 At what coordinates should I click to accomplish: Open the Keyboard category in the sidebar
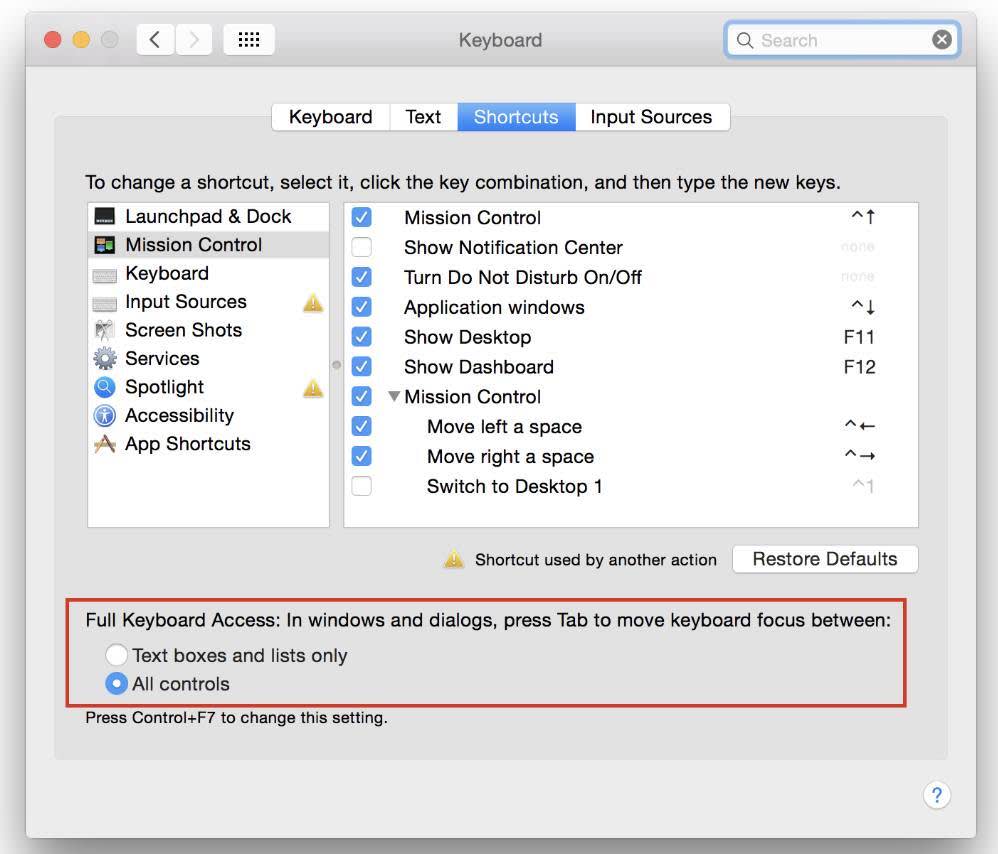pyautogui.click(x=166, y=273)
